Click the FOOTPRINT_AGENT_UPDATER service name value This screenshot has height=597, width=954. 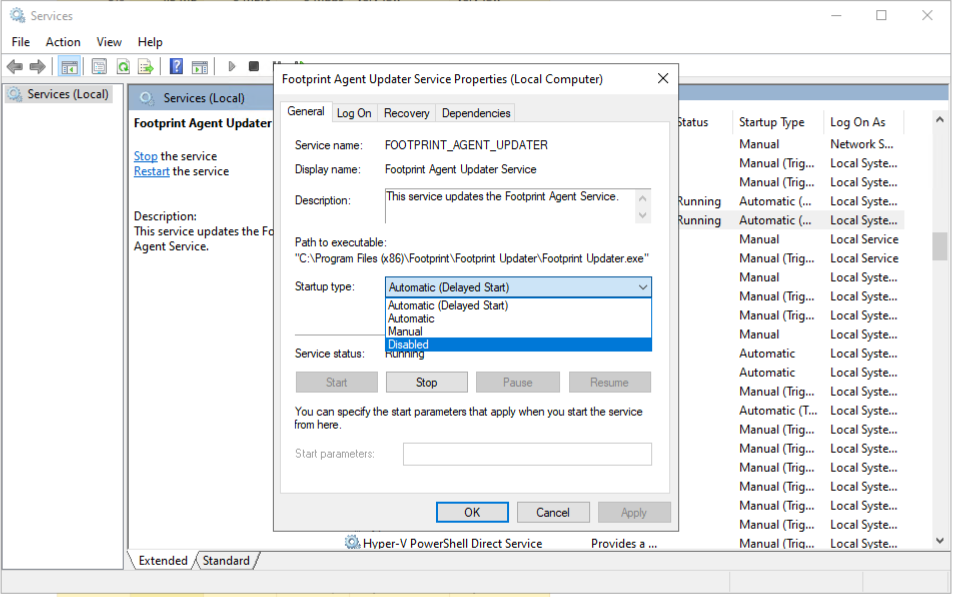pos(466,145)
